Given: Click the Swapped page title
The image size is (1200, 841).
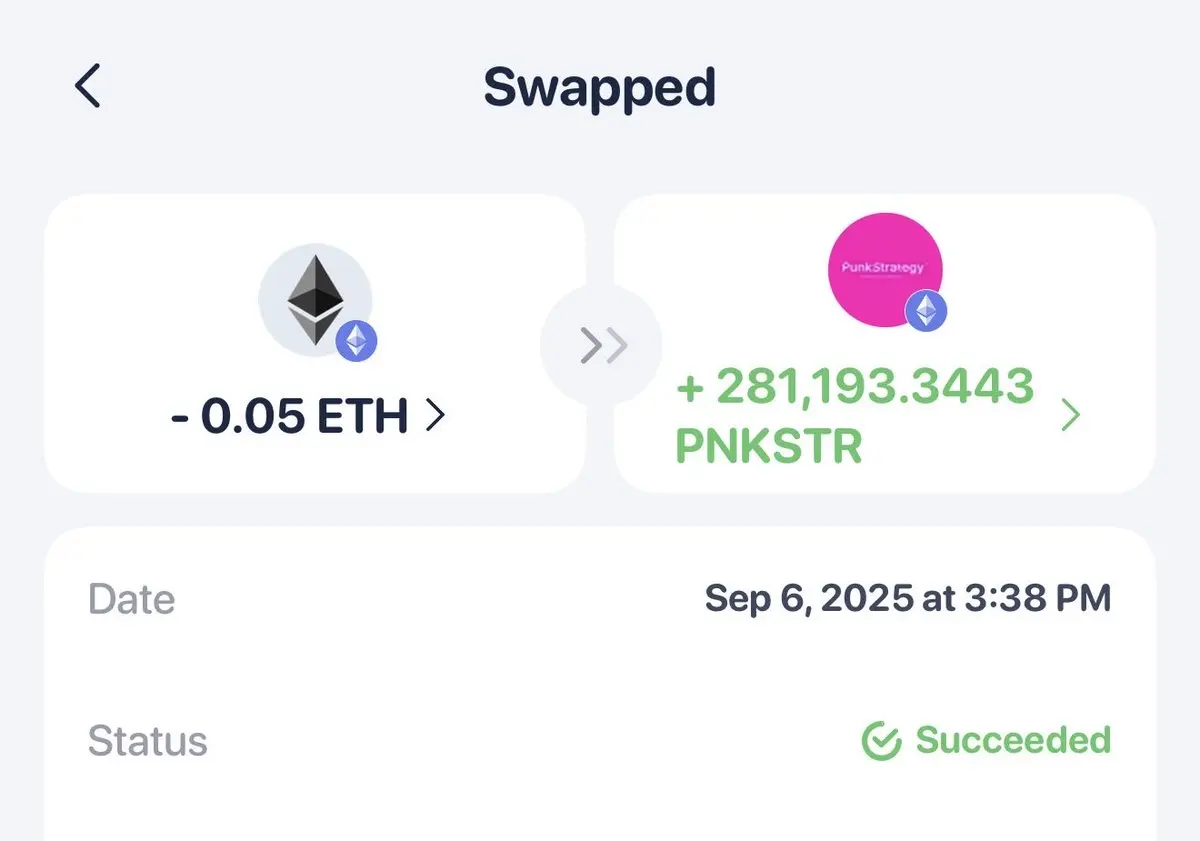Looking at the screenshot, I should [x=600, y=88].
